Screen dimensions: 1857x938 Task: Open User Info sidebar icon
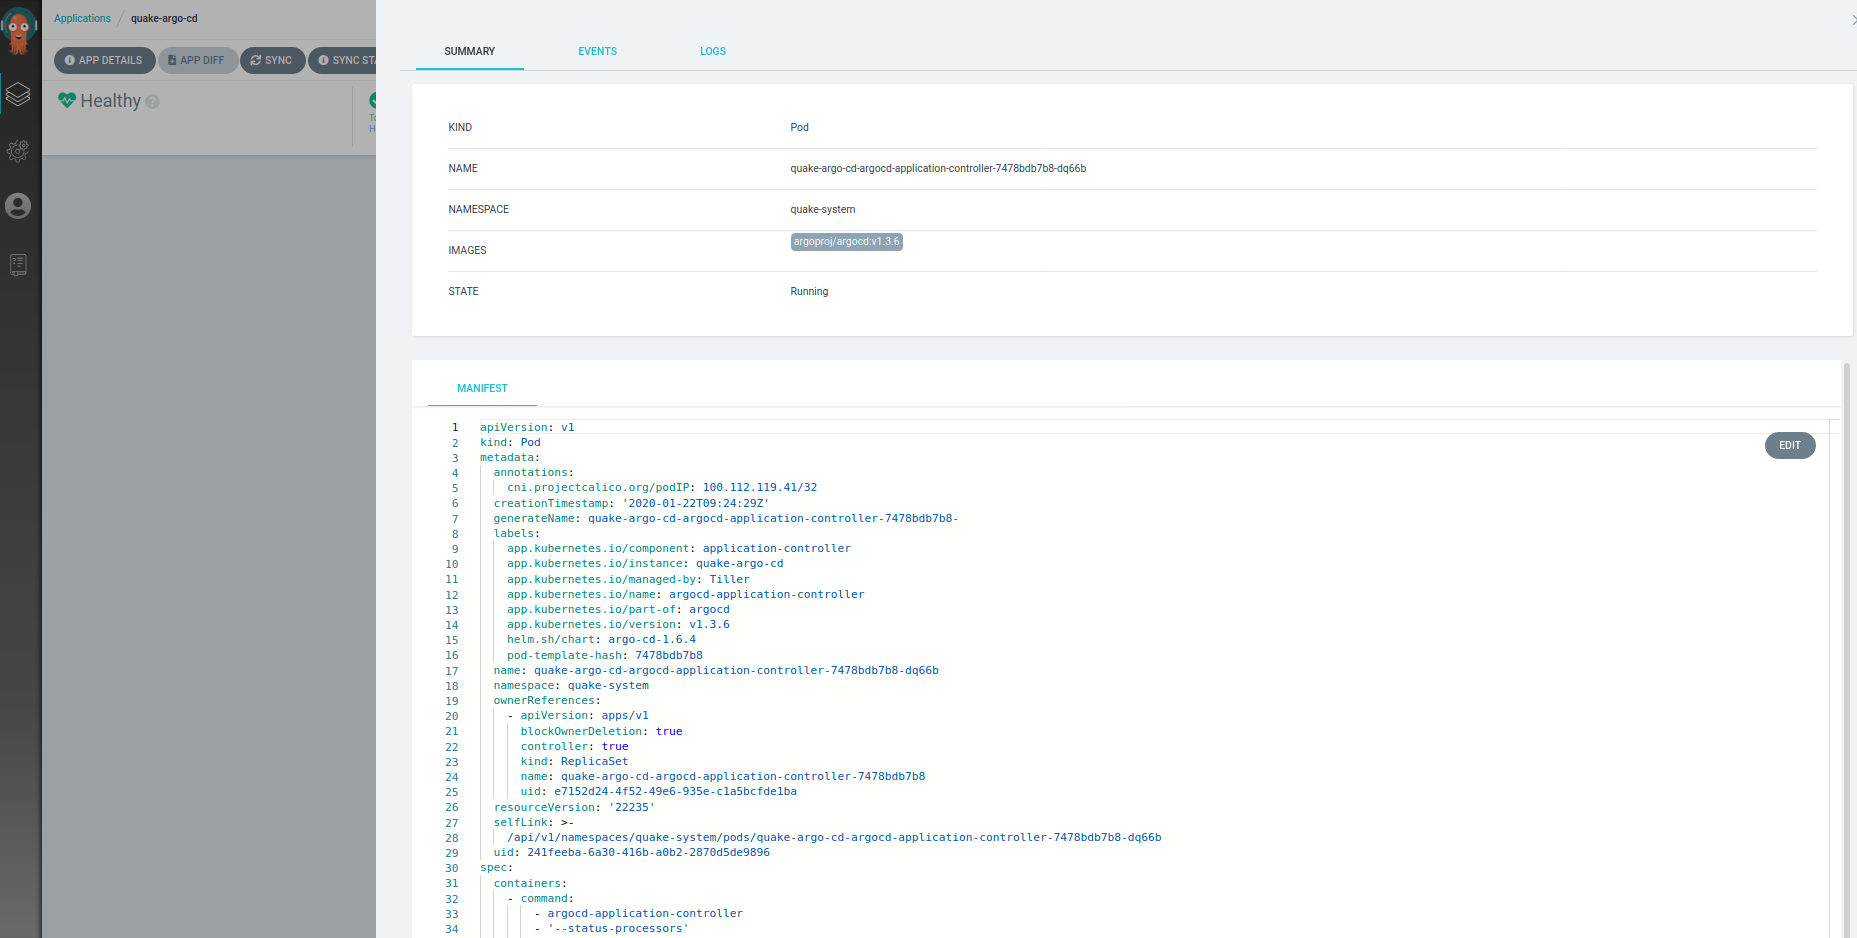pos(18,206)
